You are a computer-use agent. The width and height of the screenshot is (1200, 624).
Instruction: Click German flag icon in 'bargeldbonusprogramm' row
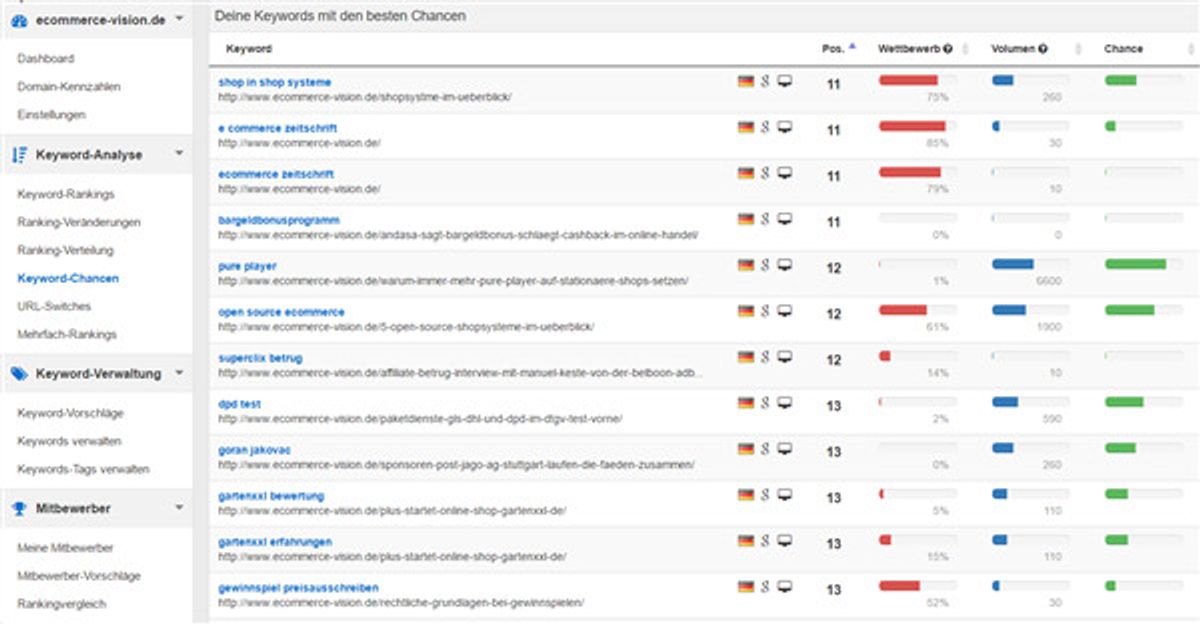click(745, 219)
